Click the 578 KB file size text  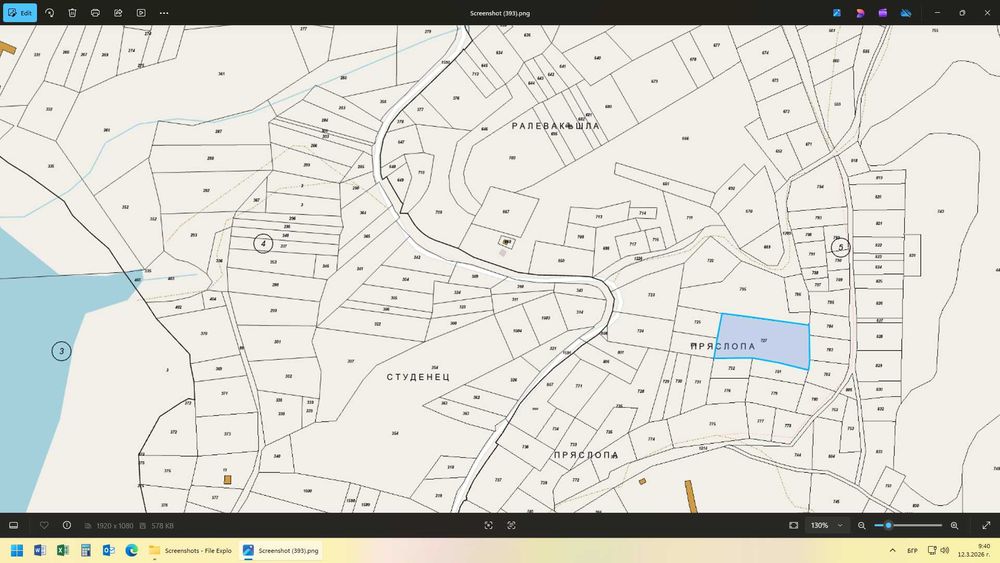(x=163, y=526)
